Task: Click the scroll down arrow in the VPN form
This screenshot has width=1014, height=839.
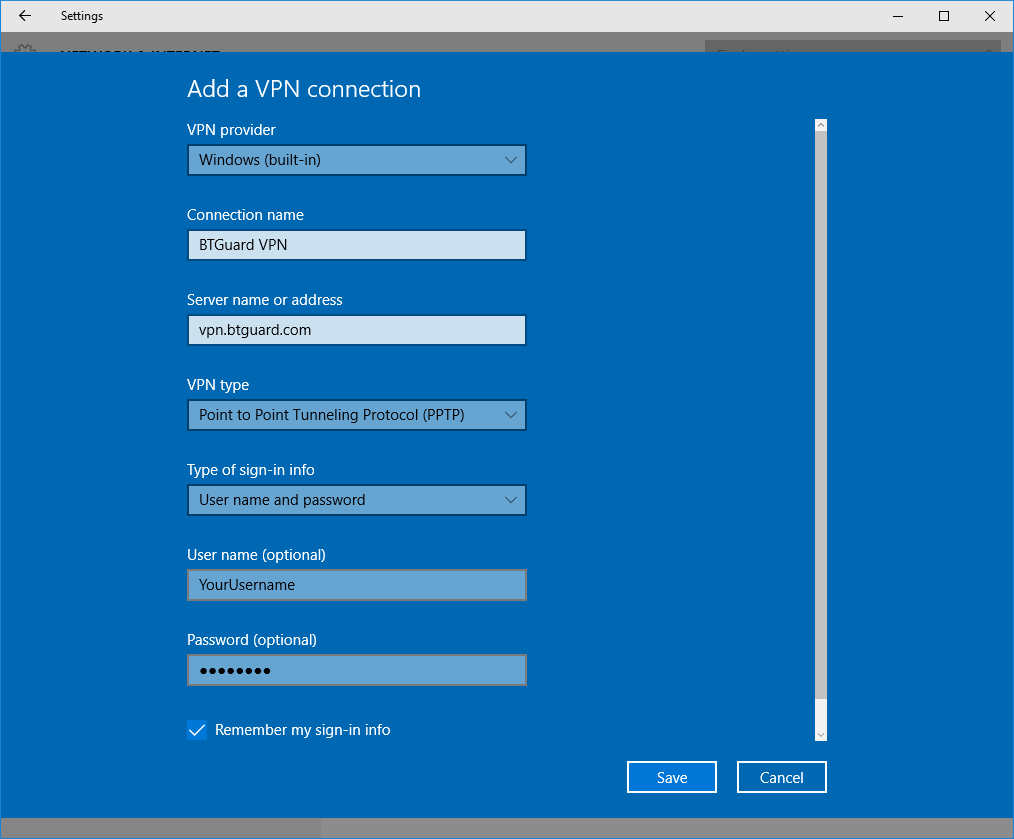Action: tap(821, 734)
